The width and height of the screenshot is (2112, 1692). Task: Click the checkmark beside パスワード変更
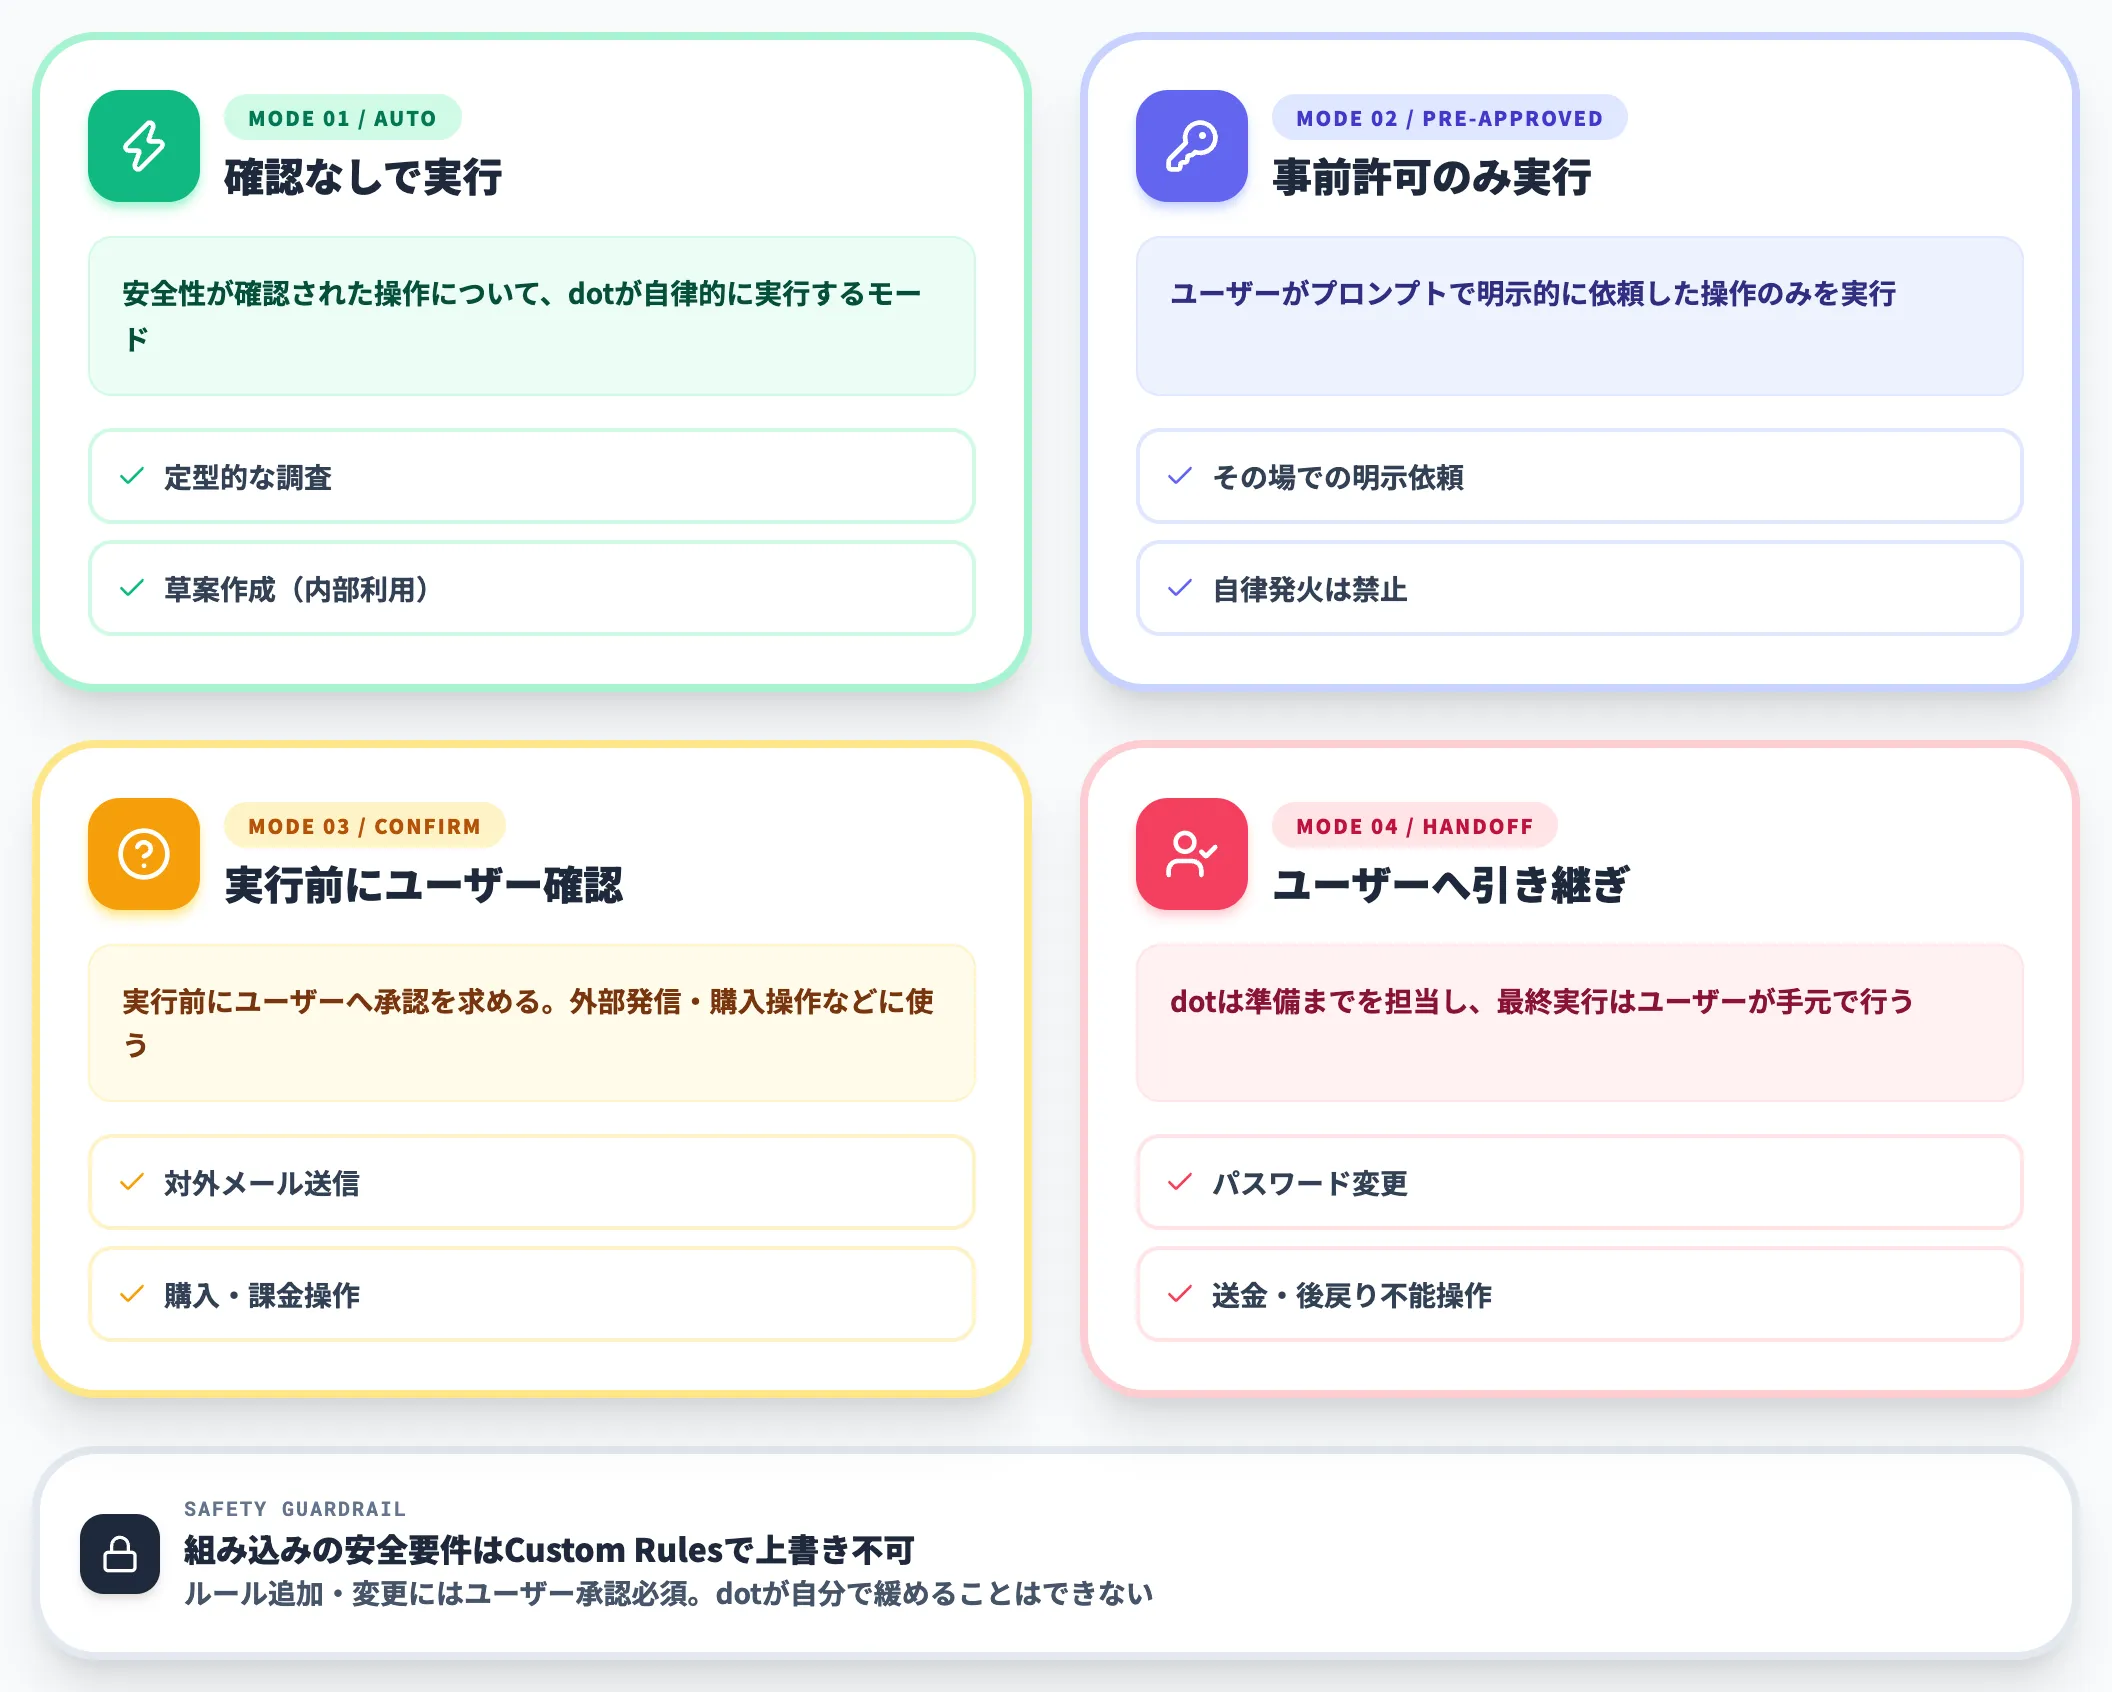(x=1180, y=1182)
